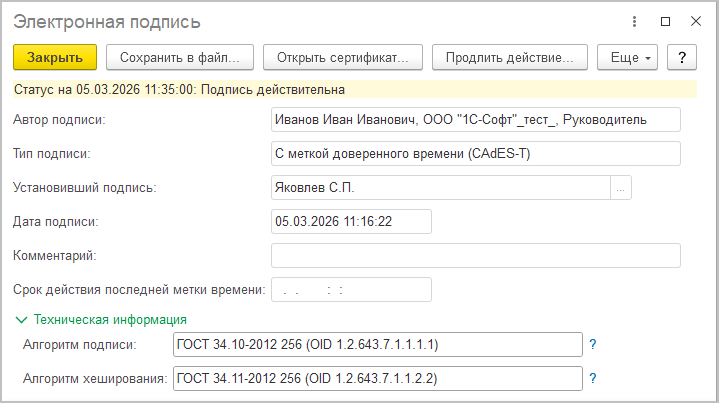Screen dimensions: 719x403
Task: Click help icon beside Алгоритм хеширования
Action: [x=592, y=379]
